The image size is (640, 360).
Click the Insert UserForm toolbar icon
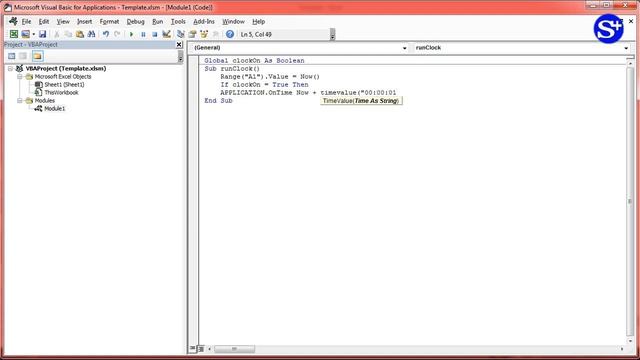click(x=26, y=34)
